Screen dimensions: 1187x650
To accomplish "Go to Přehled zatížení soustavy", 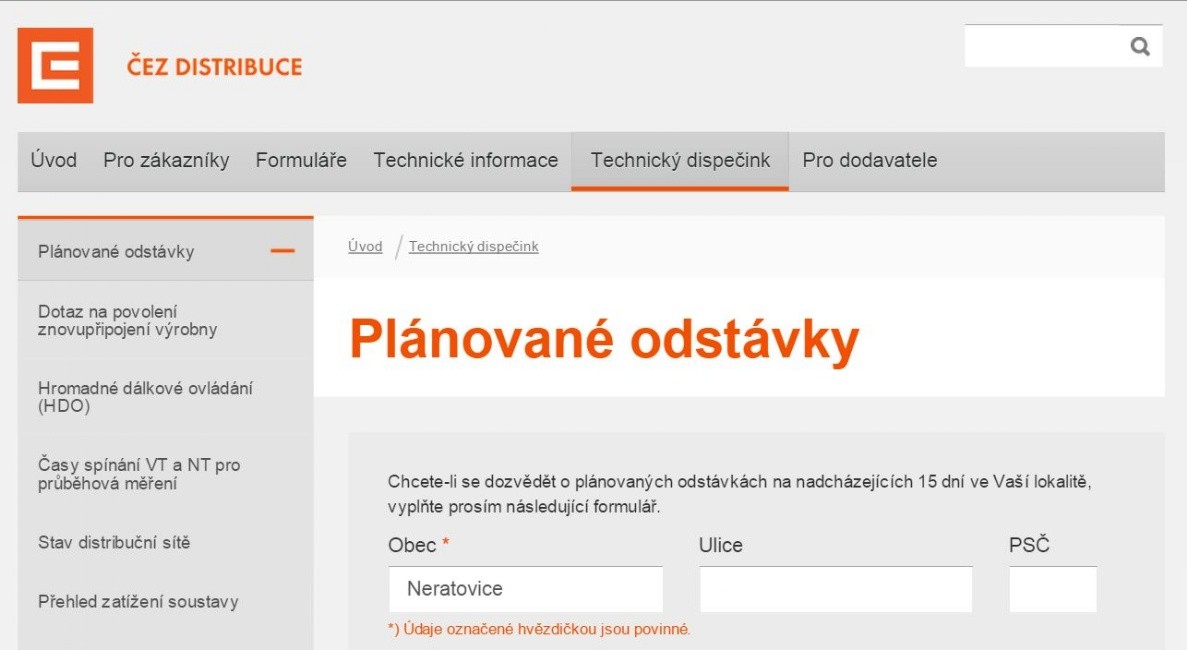I will [x=137, y=602].
